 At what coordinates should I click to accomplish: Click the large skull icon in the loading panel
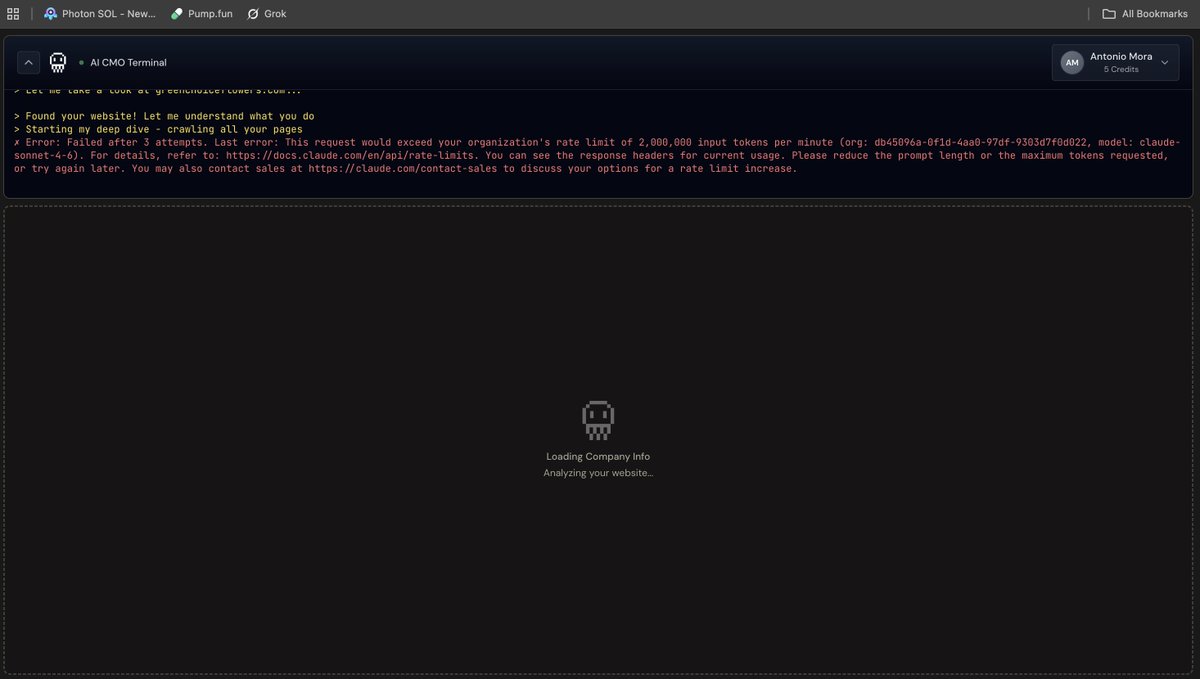click(598, 420)
